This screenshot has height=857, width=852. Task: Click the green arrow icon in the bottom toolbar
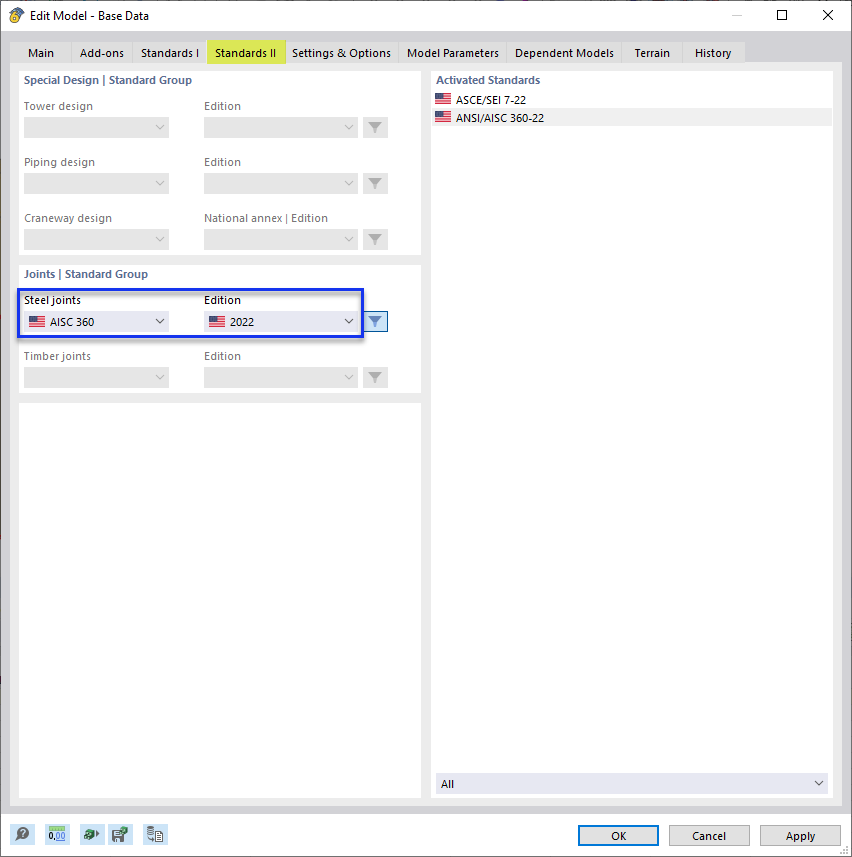(91, 835)
